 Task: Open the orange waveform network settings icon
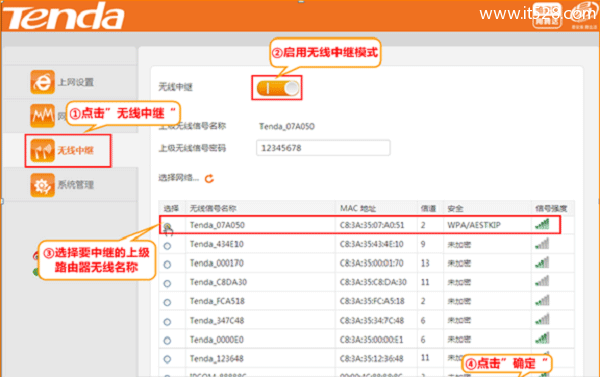42,116
